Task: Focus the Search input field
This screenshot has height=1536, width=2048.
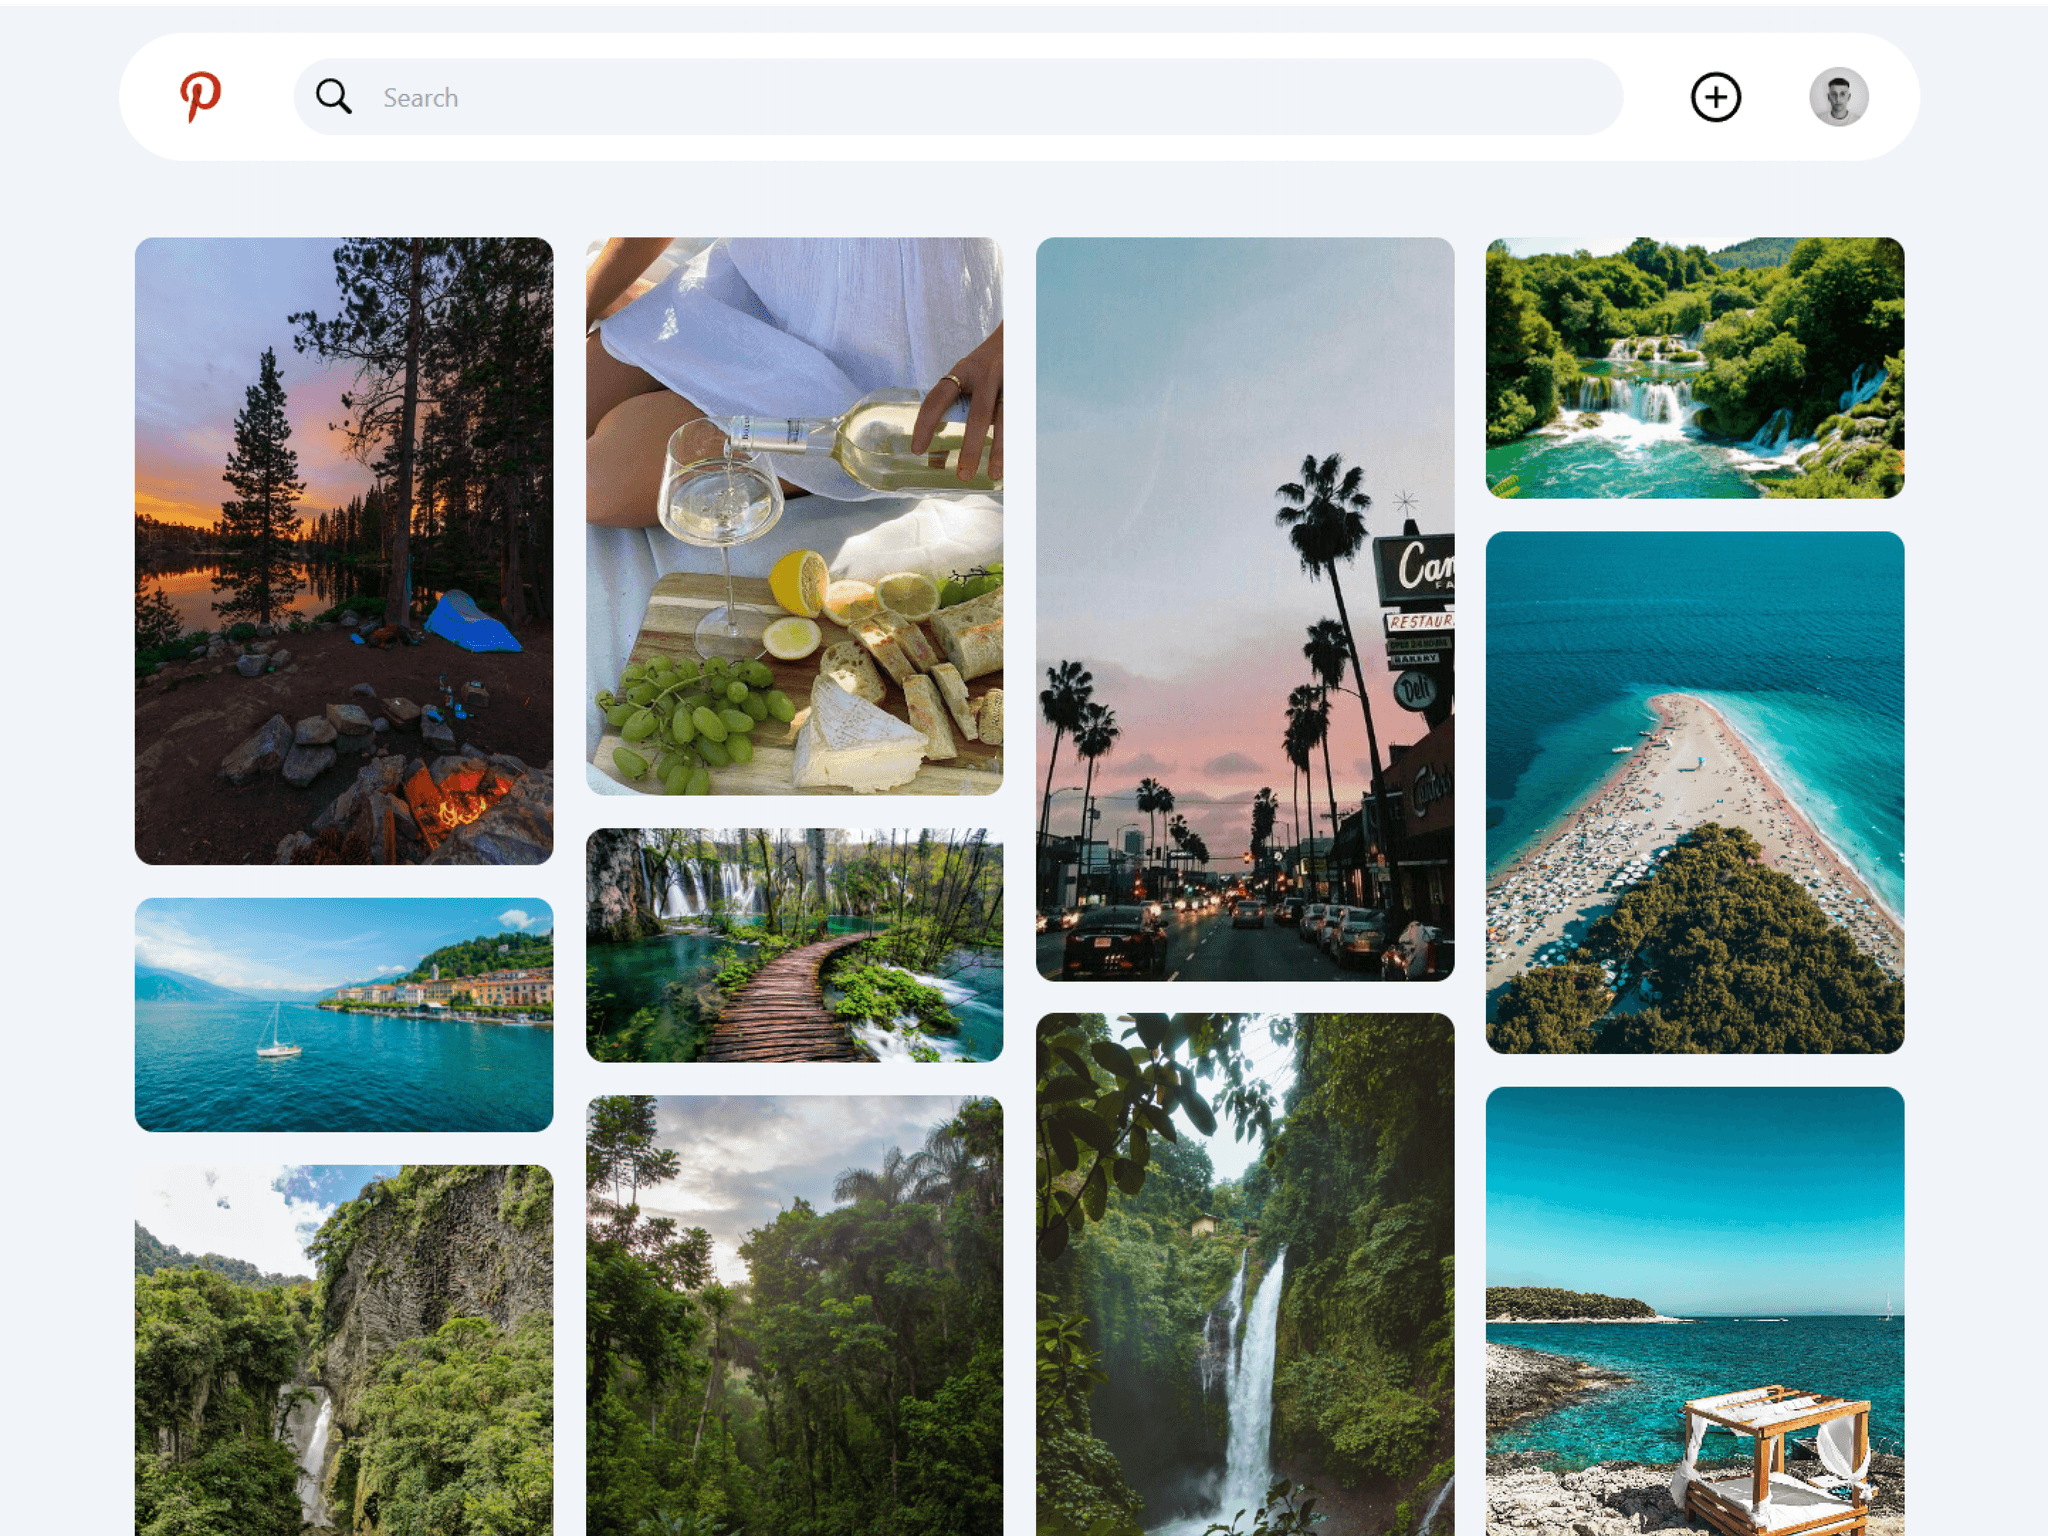Action: tap(957, 97)
